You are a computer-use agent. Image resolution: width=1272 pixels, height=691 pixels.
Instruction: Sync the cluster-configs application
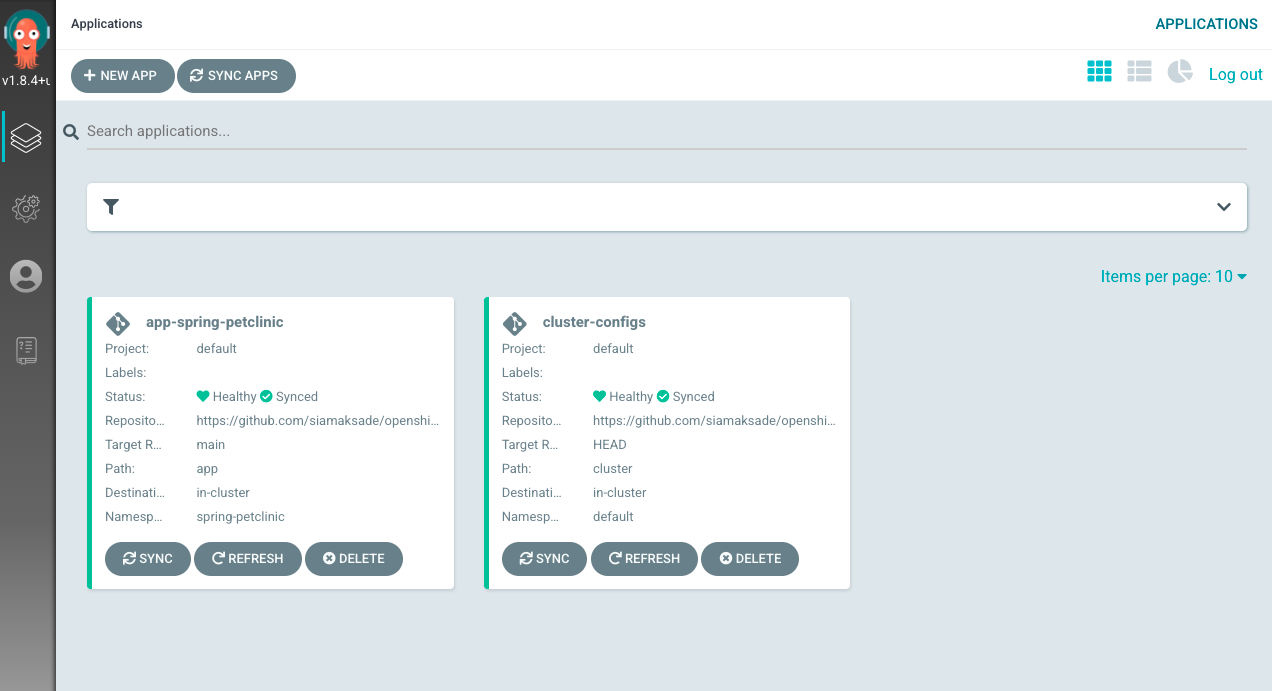pyautogui.click(x=544, y=559)
